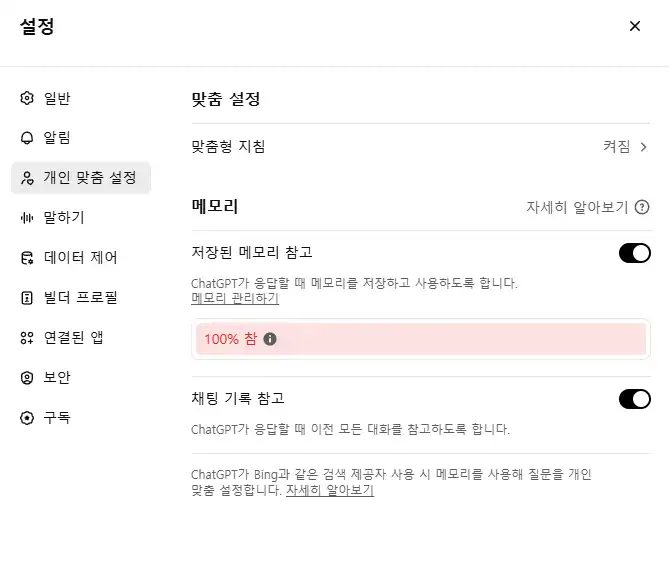Screen dimensions: 669x576
Task: Click the Data controls database icon
Action: (x=27, y=258)
